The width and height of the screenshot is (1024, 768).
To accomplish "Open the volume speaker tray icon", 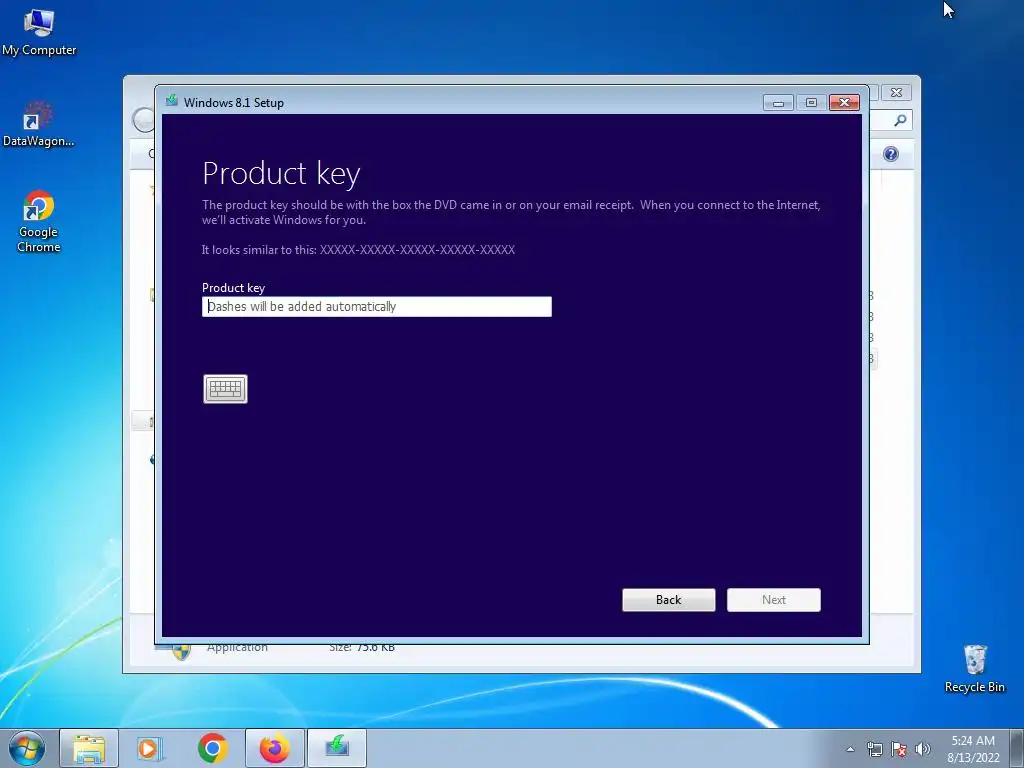I will click(923, 749).
